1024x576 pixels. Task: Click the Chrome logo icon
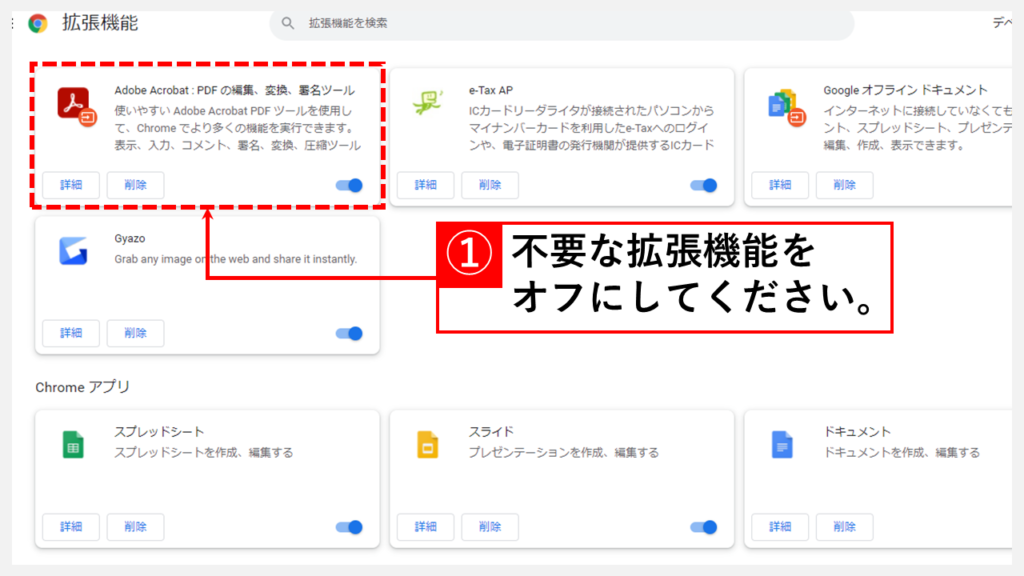coord(38,24)
